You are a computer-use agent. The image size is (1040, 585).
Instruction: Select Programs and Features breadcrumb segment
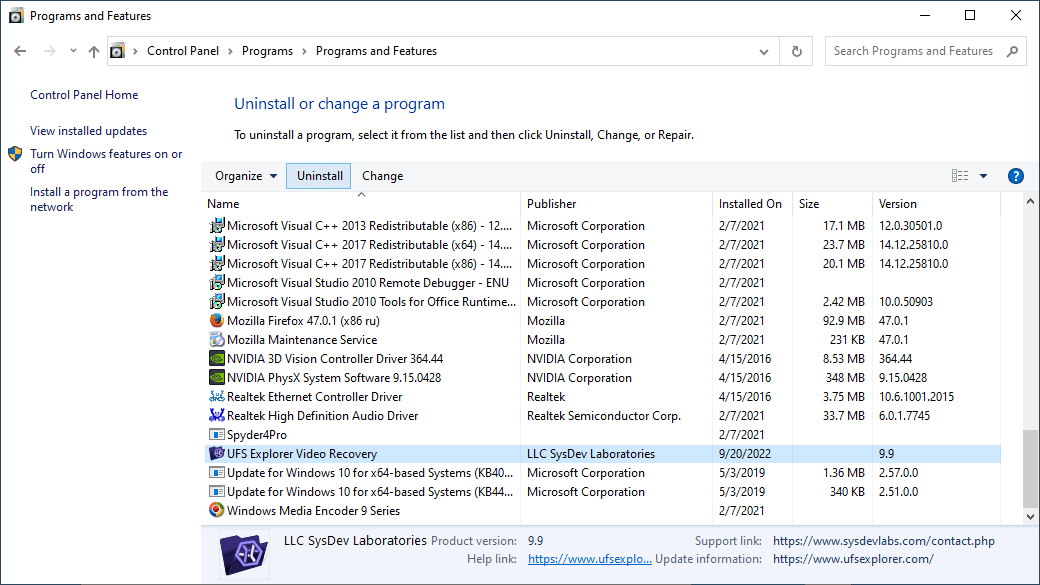tap(376, 51)
